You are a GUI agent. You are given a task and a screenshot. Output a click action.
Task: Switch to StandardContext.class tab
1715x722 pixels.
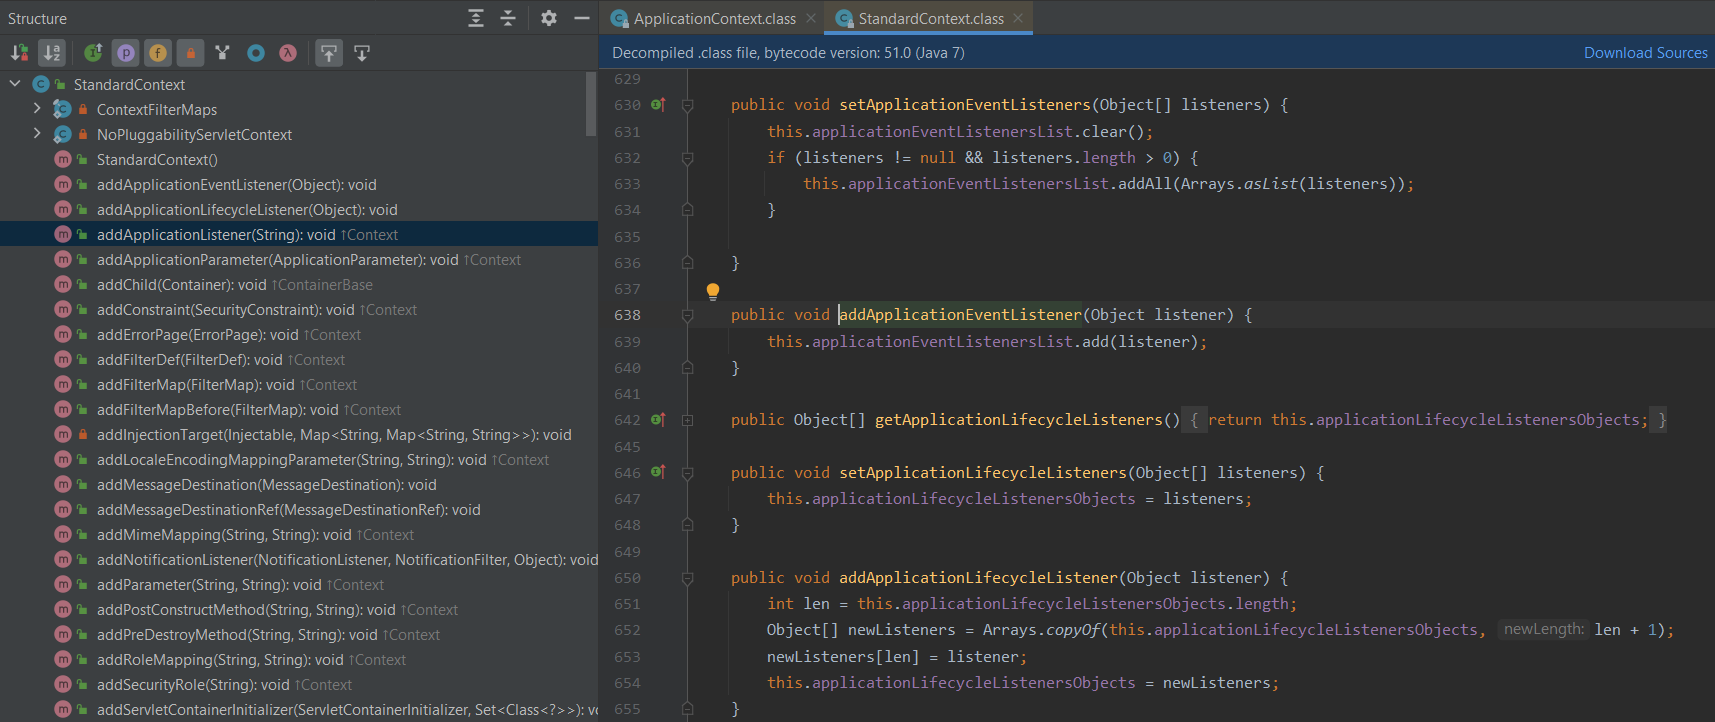click(930, 18)
